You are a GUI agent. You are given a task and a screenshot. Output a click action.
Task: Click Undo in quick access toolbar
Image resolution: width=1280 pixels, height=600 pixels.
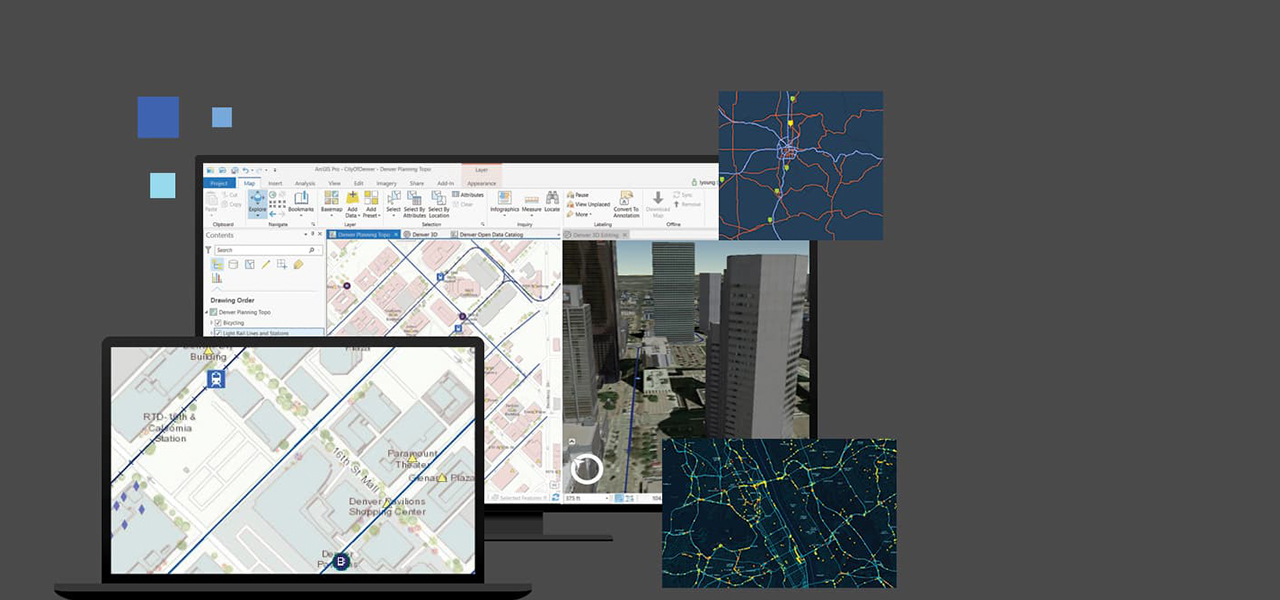(245, 170)
